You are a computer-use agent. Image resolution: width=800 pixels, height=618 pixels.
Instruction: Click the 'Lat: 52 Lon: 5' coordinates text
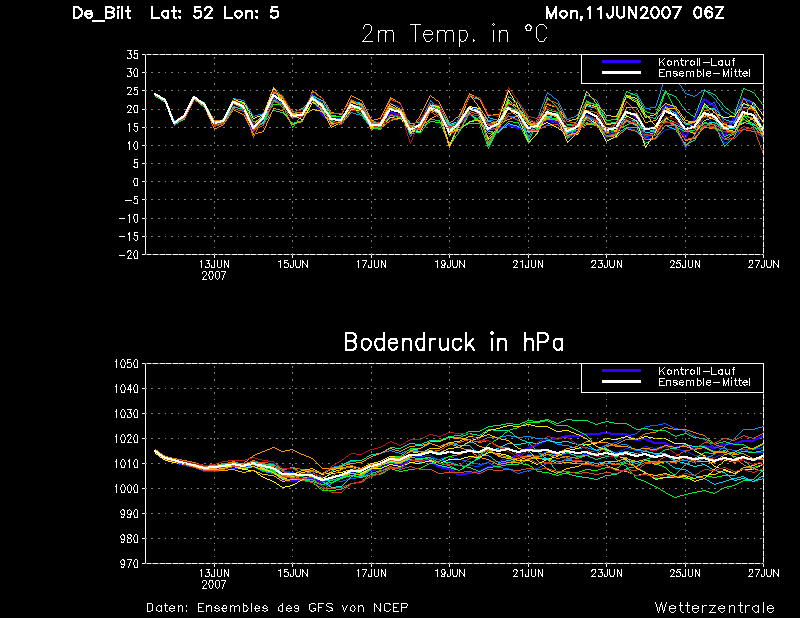coord(214,13)
